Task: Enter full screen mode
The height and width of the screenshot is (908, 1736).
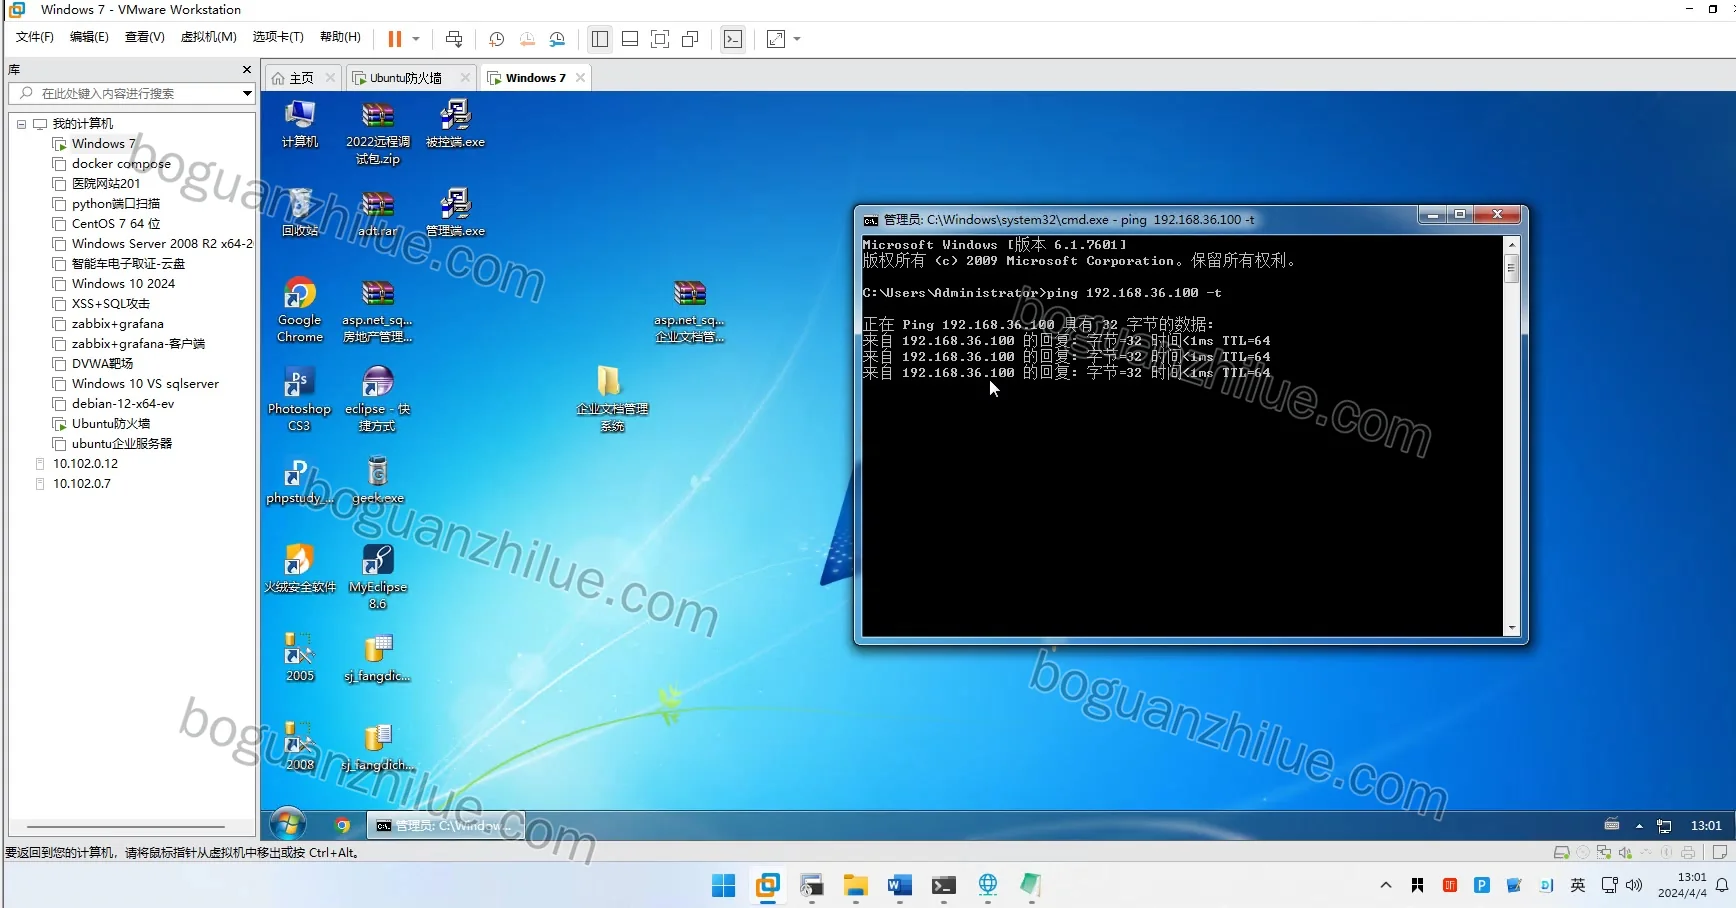Action: pos(660,39)
